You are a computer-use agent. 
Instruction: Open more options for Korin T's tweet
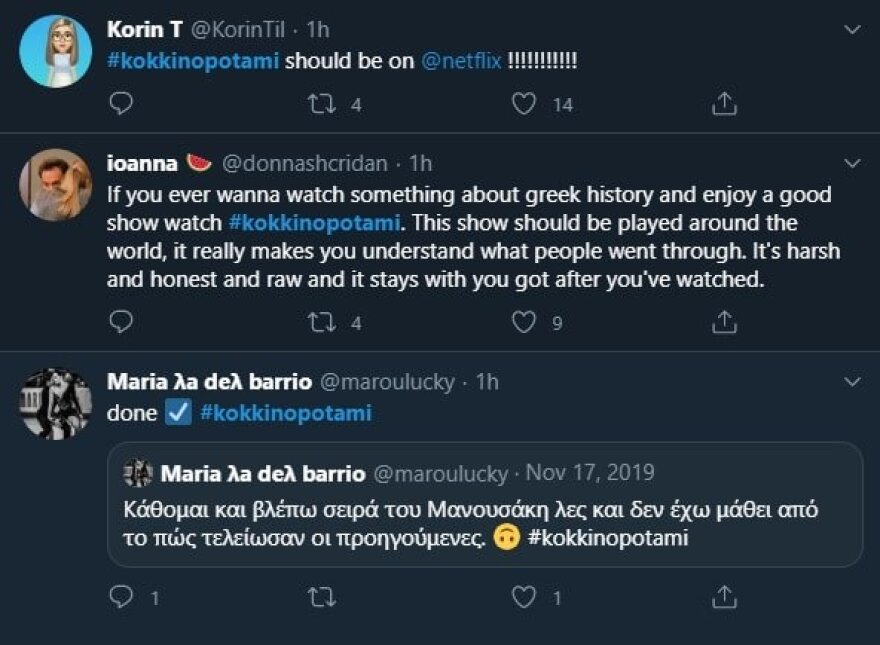click(852, 30)
